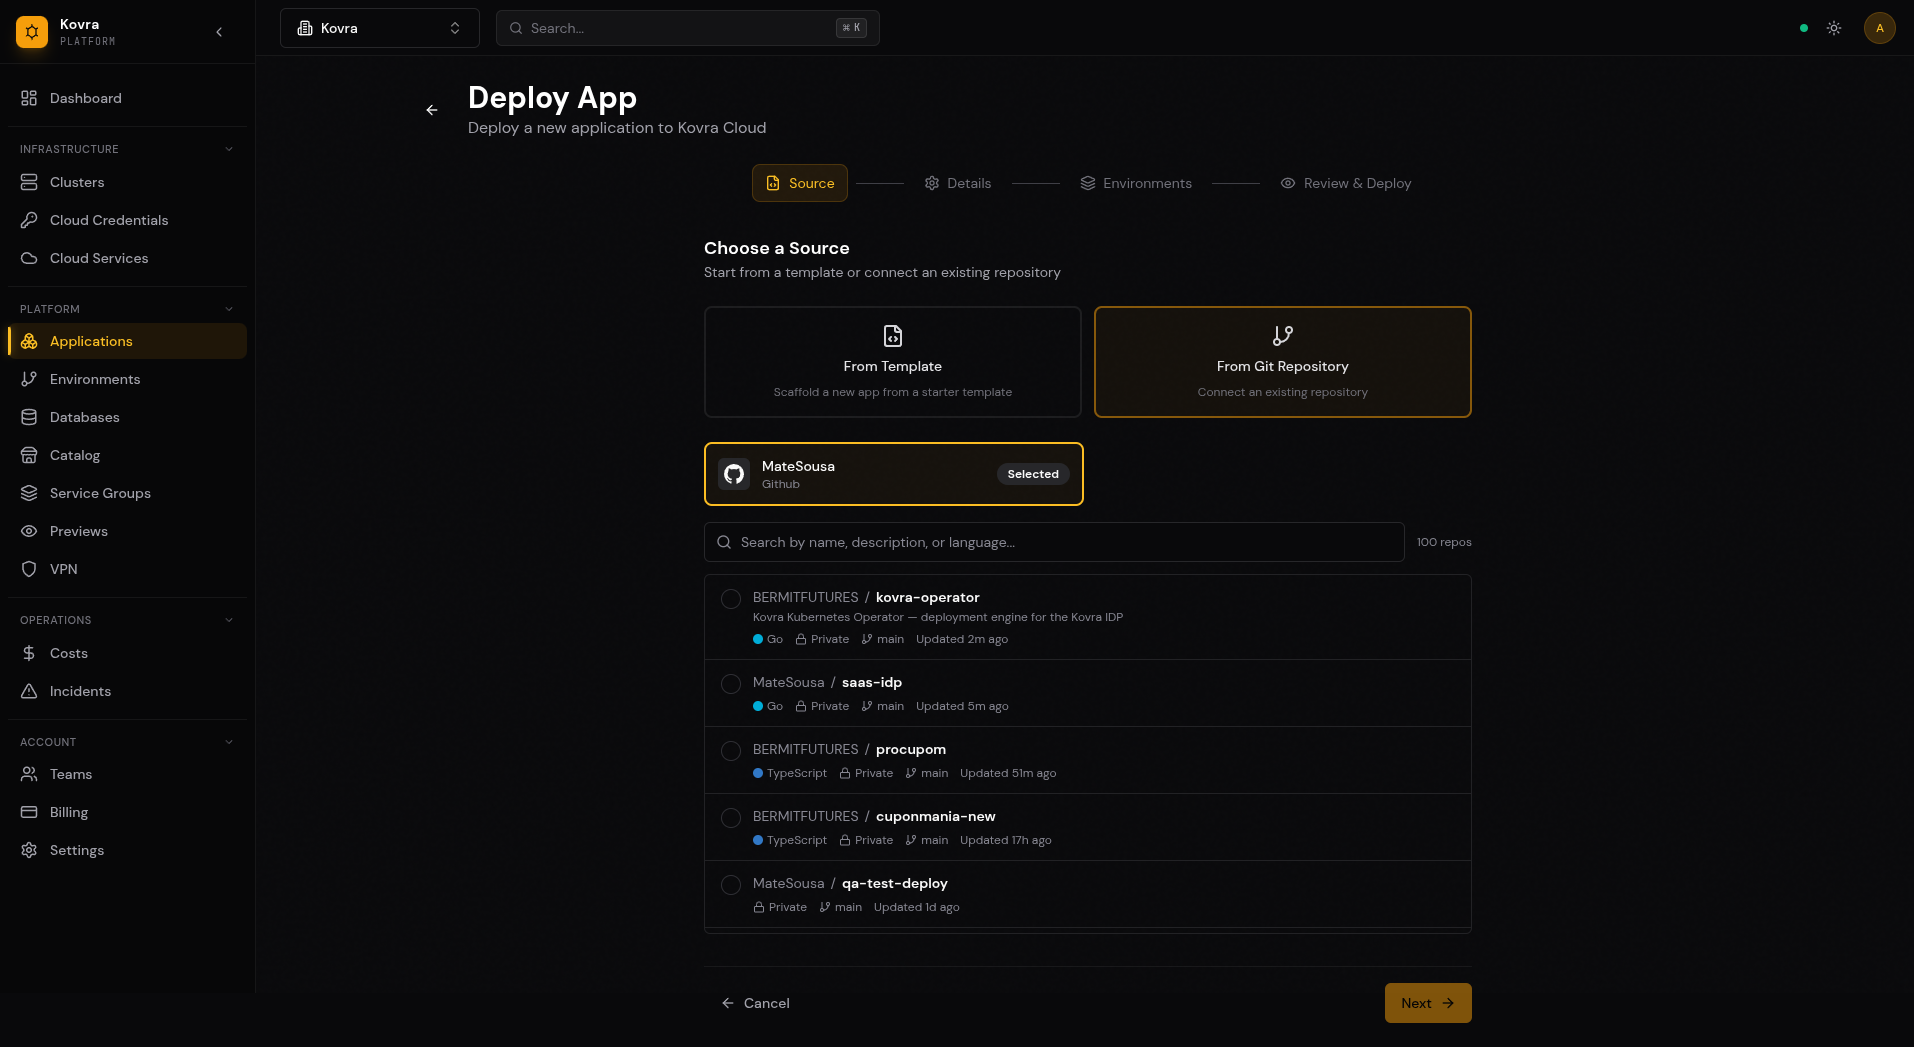Open the Costs page link
The height and width of the screenshot is (1047, 1914).
127,653
